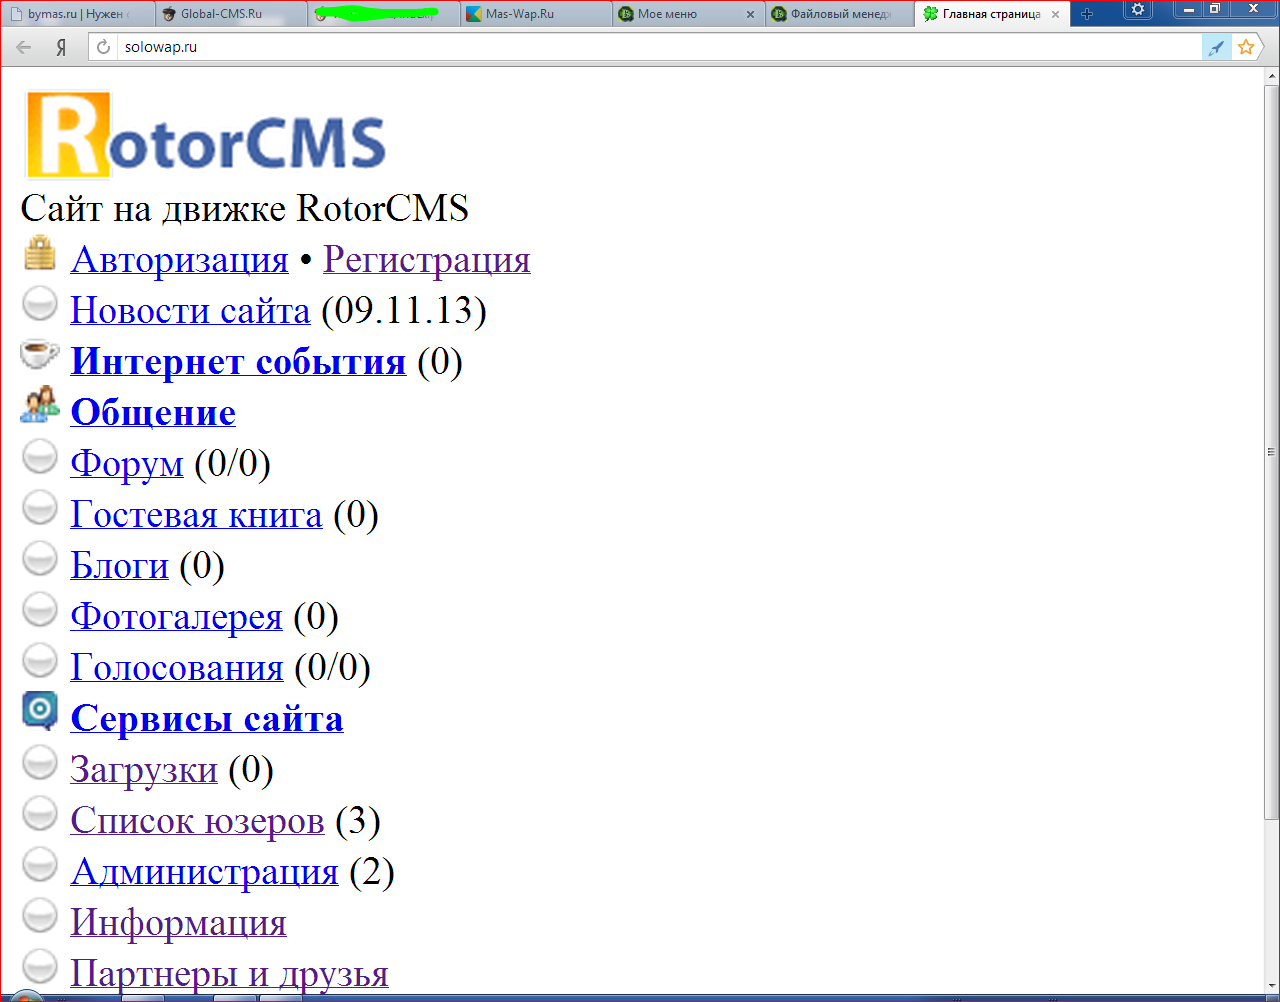Open the Регистрация link
1280x1002 pixels.
tap(426, 260)
